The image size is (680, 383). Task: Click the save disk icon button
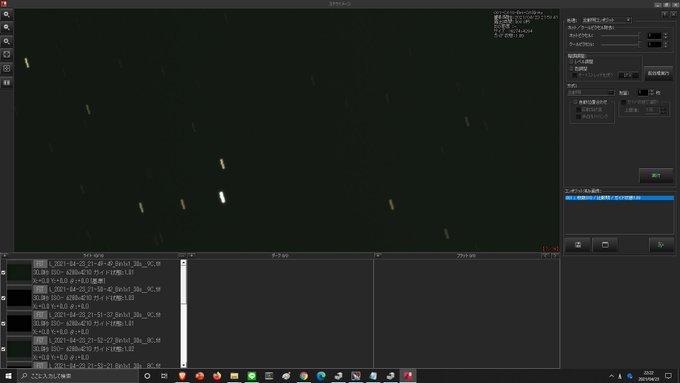coord(578,245)
